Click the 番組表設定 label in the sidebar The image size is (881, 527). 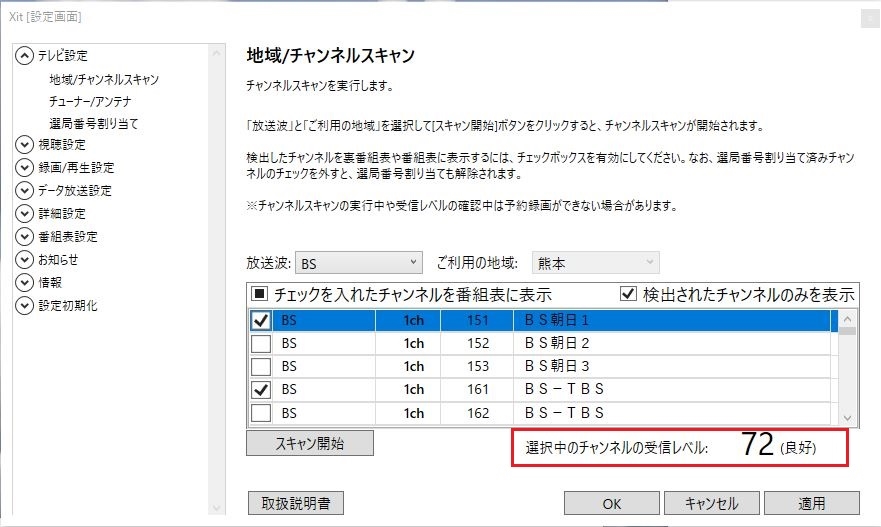(68, 237)
